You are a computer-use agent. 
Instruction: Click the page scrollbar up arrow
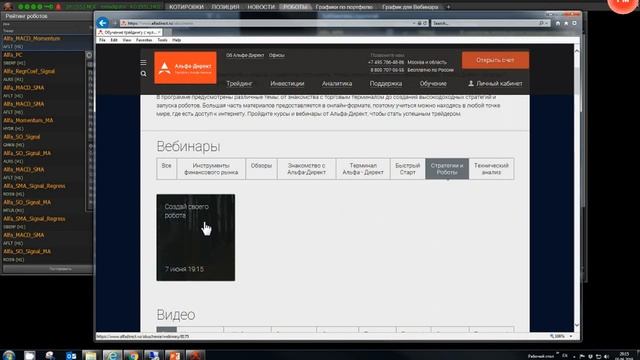point(577,51)
